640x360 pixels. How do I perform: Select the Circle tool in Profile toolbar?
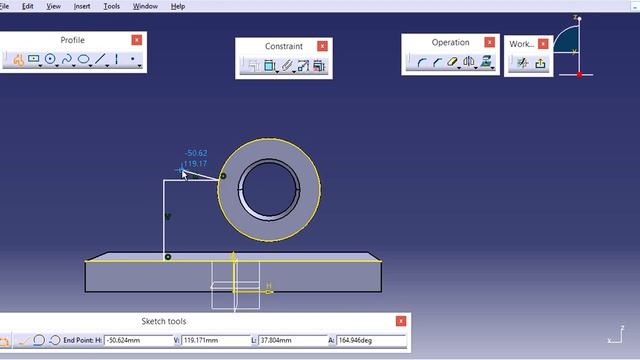[x=50, y=59]
